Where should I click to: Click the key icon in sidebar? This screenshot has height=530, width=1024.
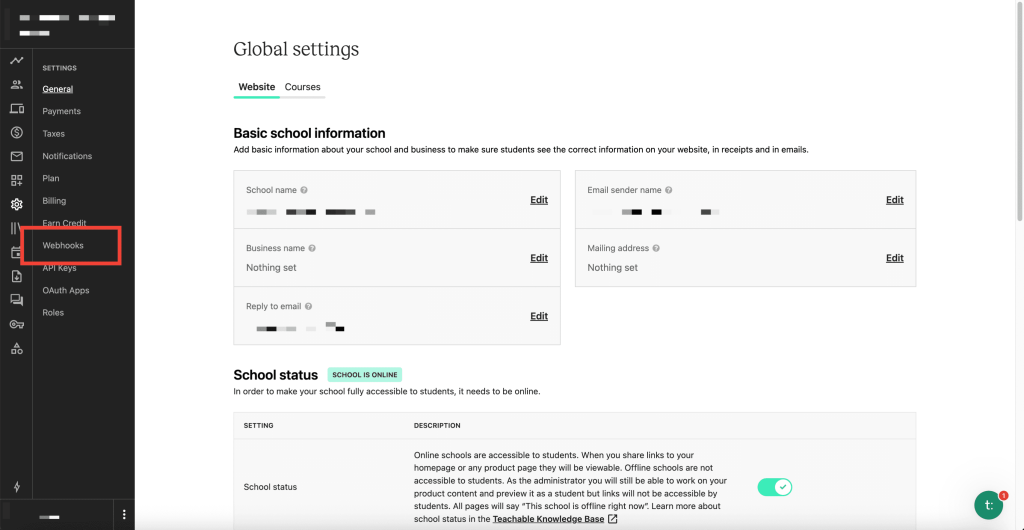point(16,324)
